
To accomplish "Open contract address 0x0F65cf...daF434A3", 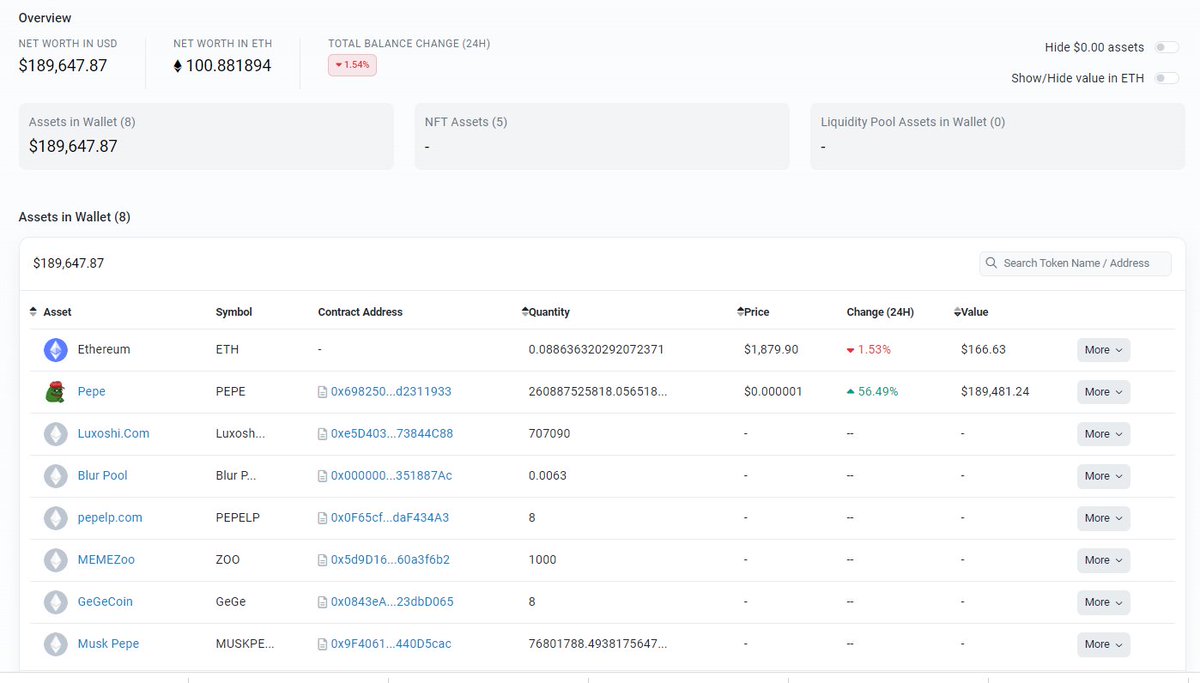I will pyautogui.click(x=390, y=518).
